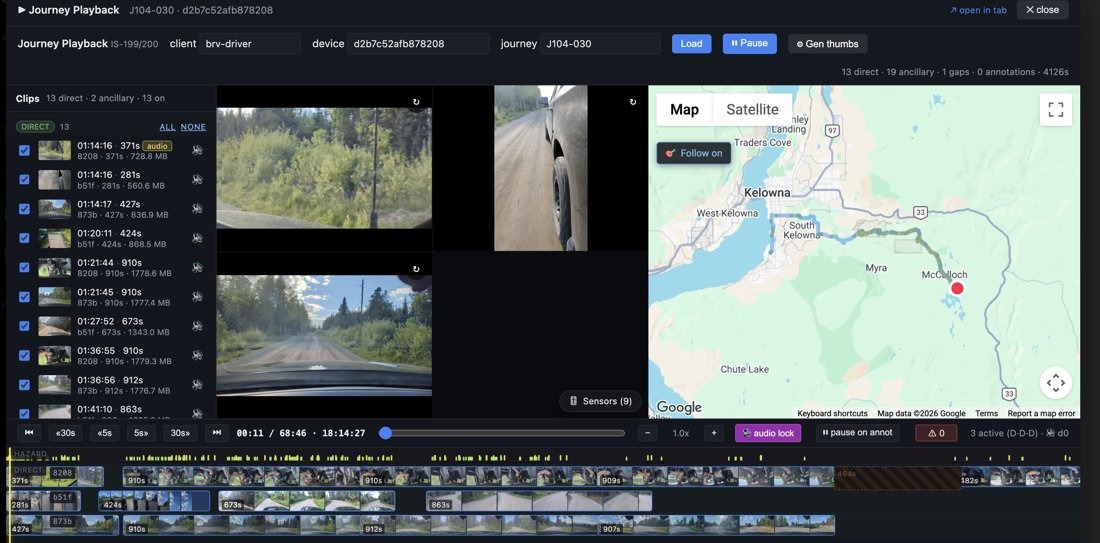
Task: Open thumbnail of 01:20:11 424s clip
Action: click(x=54, y=238)
